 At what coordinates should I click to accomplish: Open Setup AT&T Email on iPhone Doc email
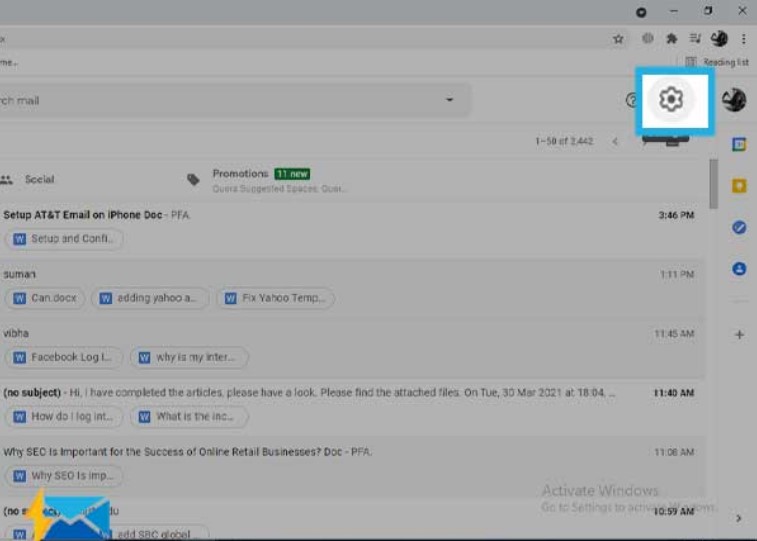[x=350, y=215]
